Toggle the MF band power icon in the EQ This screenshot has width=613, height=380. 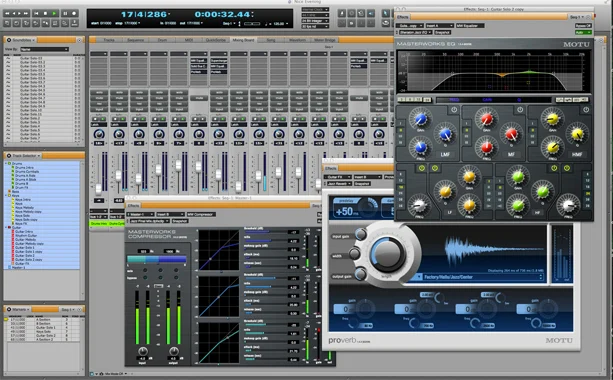pyautogui.click(x=520, y=110)
